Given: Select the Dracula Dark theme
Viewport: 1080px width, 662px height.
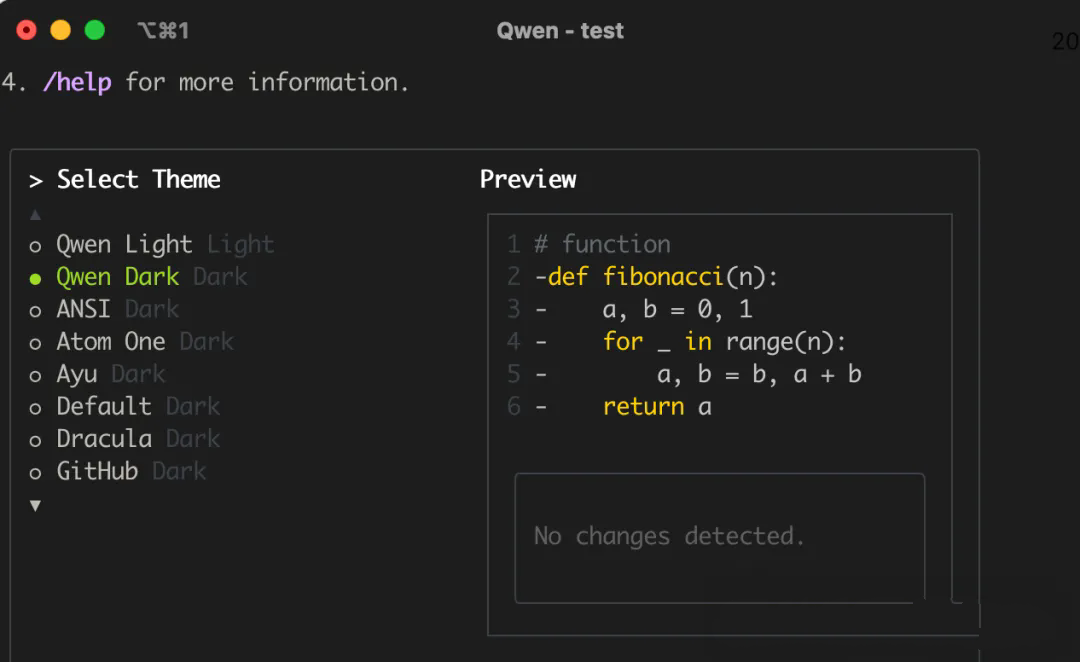Looking at the screenshot, I should pos(125,439).
